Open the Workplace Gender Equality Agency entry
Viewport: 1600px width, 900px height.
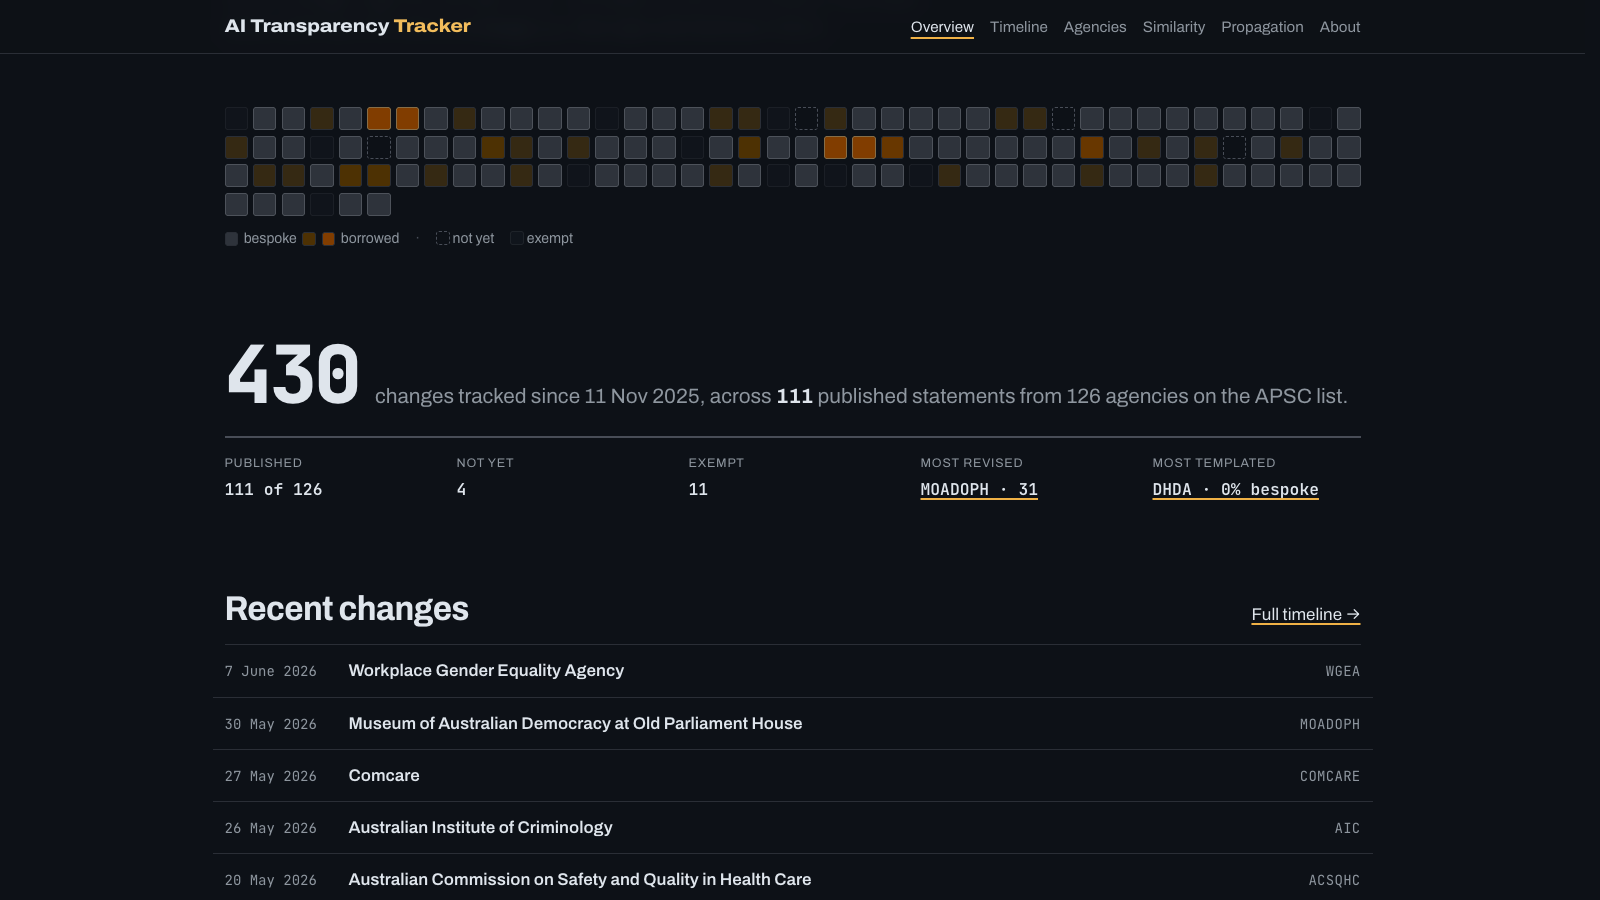[x=792, y=671]
